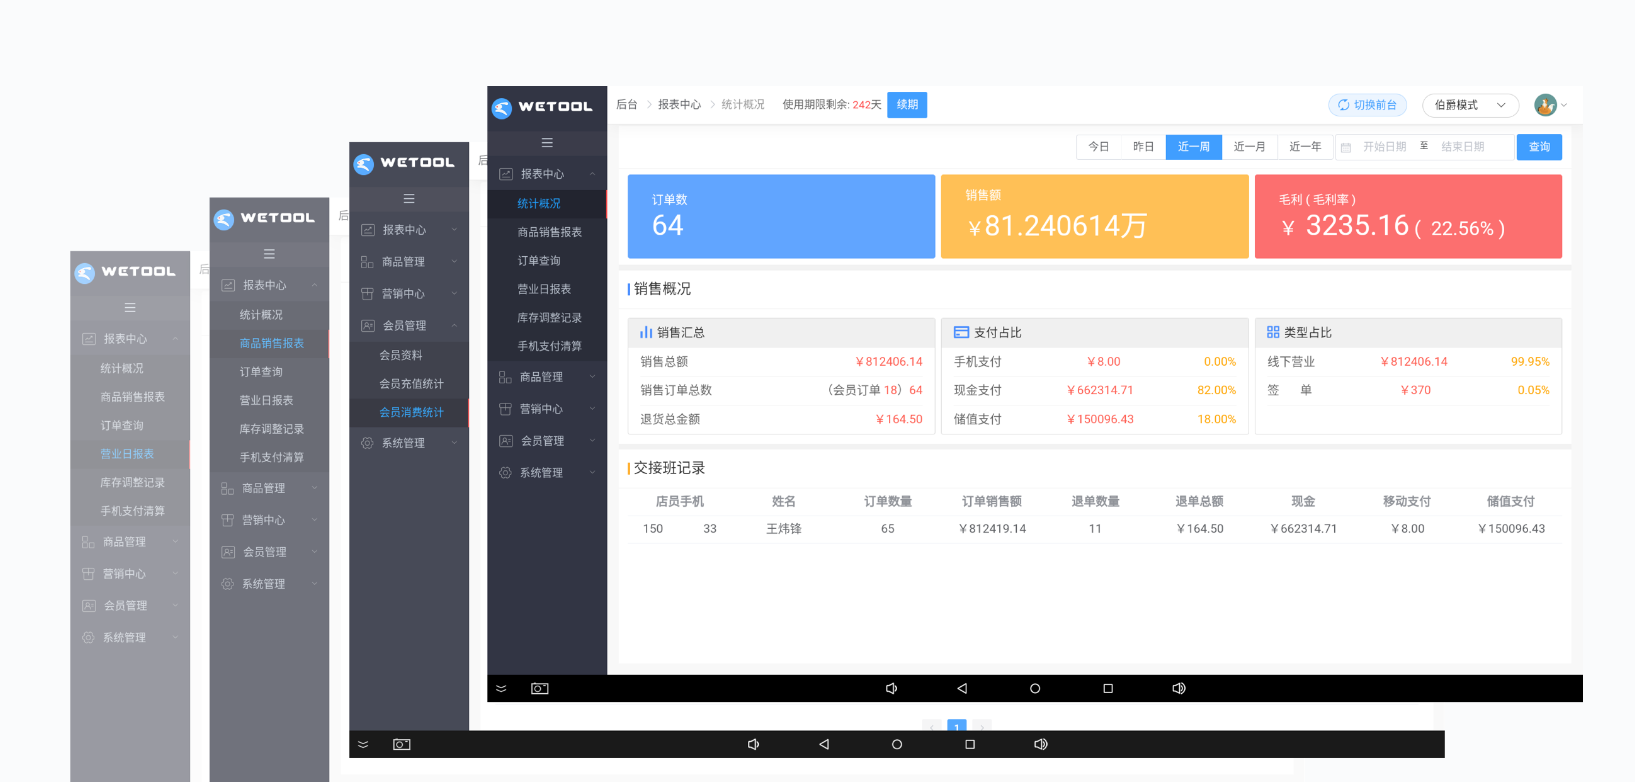The image size is (1635, 782).
Task: Toggle the front window's hamburger sidebar icon
Action: coord(547,143)
